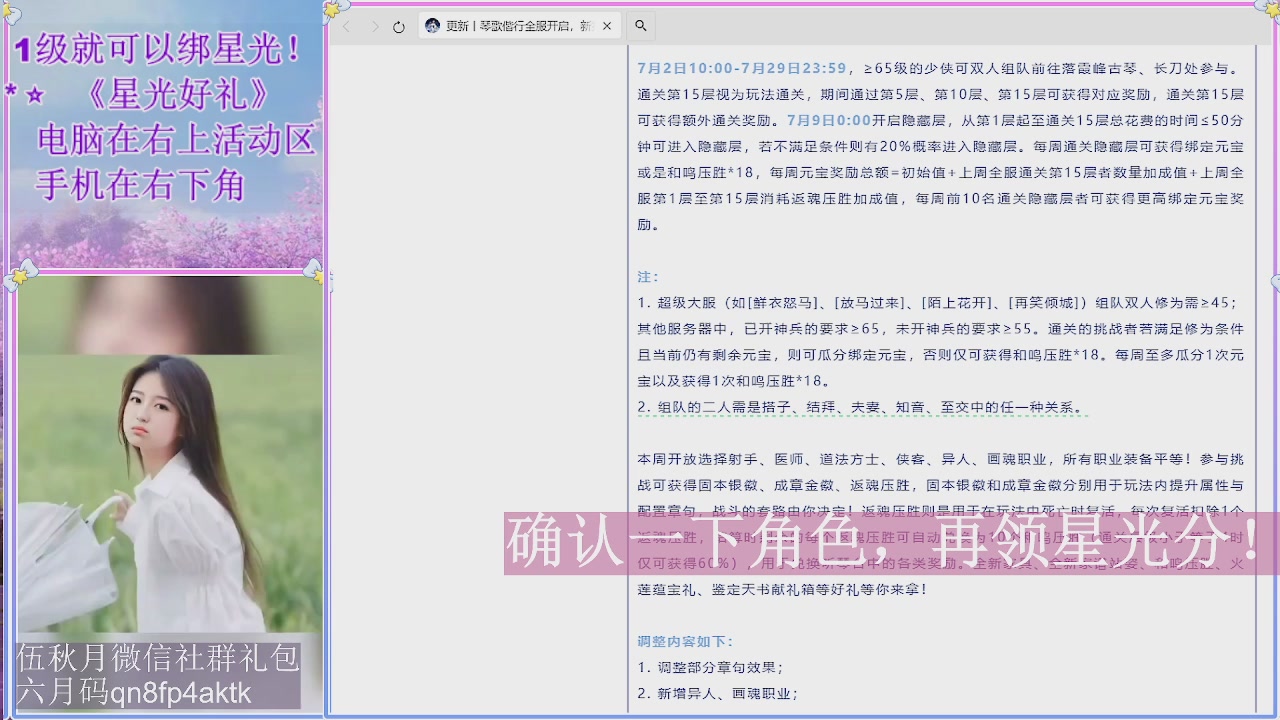This screenshot has width=1280, height=720.
Task: Click the date range 7月2日10:00-7月29日23:59
Action: (x=742, y=69)
